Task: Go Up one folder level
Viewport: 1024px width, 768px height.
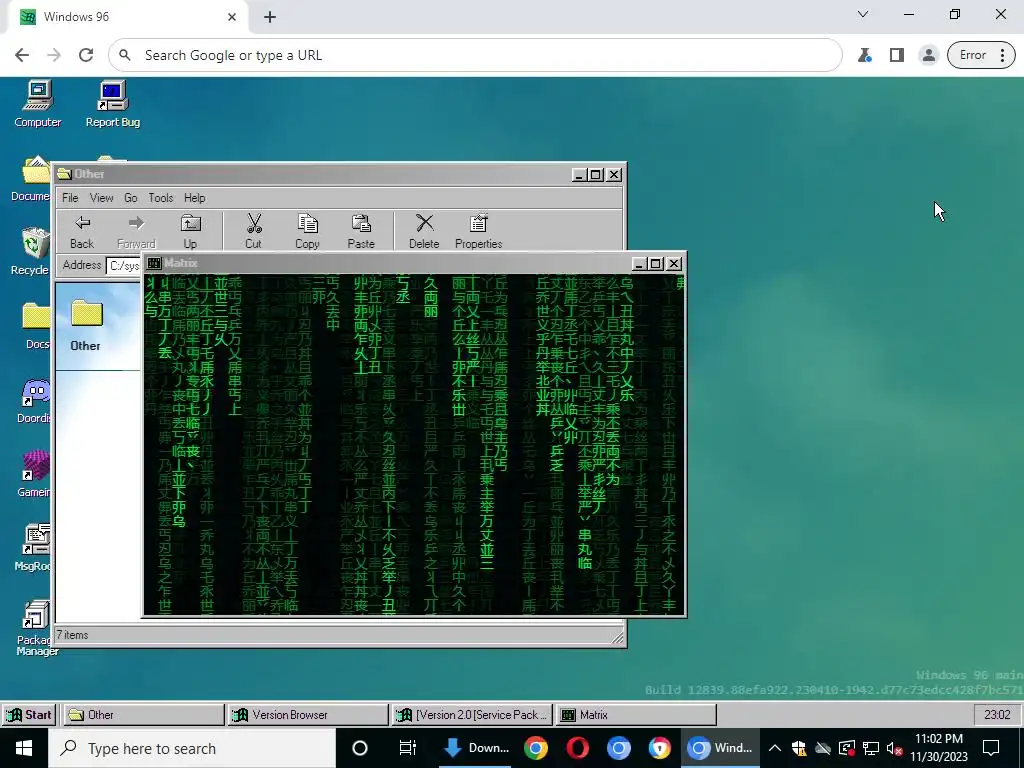Action: pyautogui.click(x=190, y=232)
